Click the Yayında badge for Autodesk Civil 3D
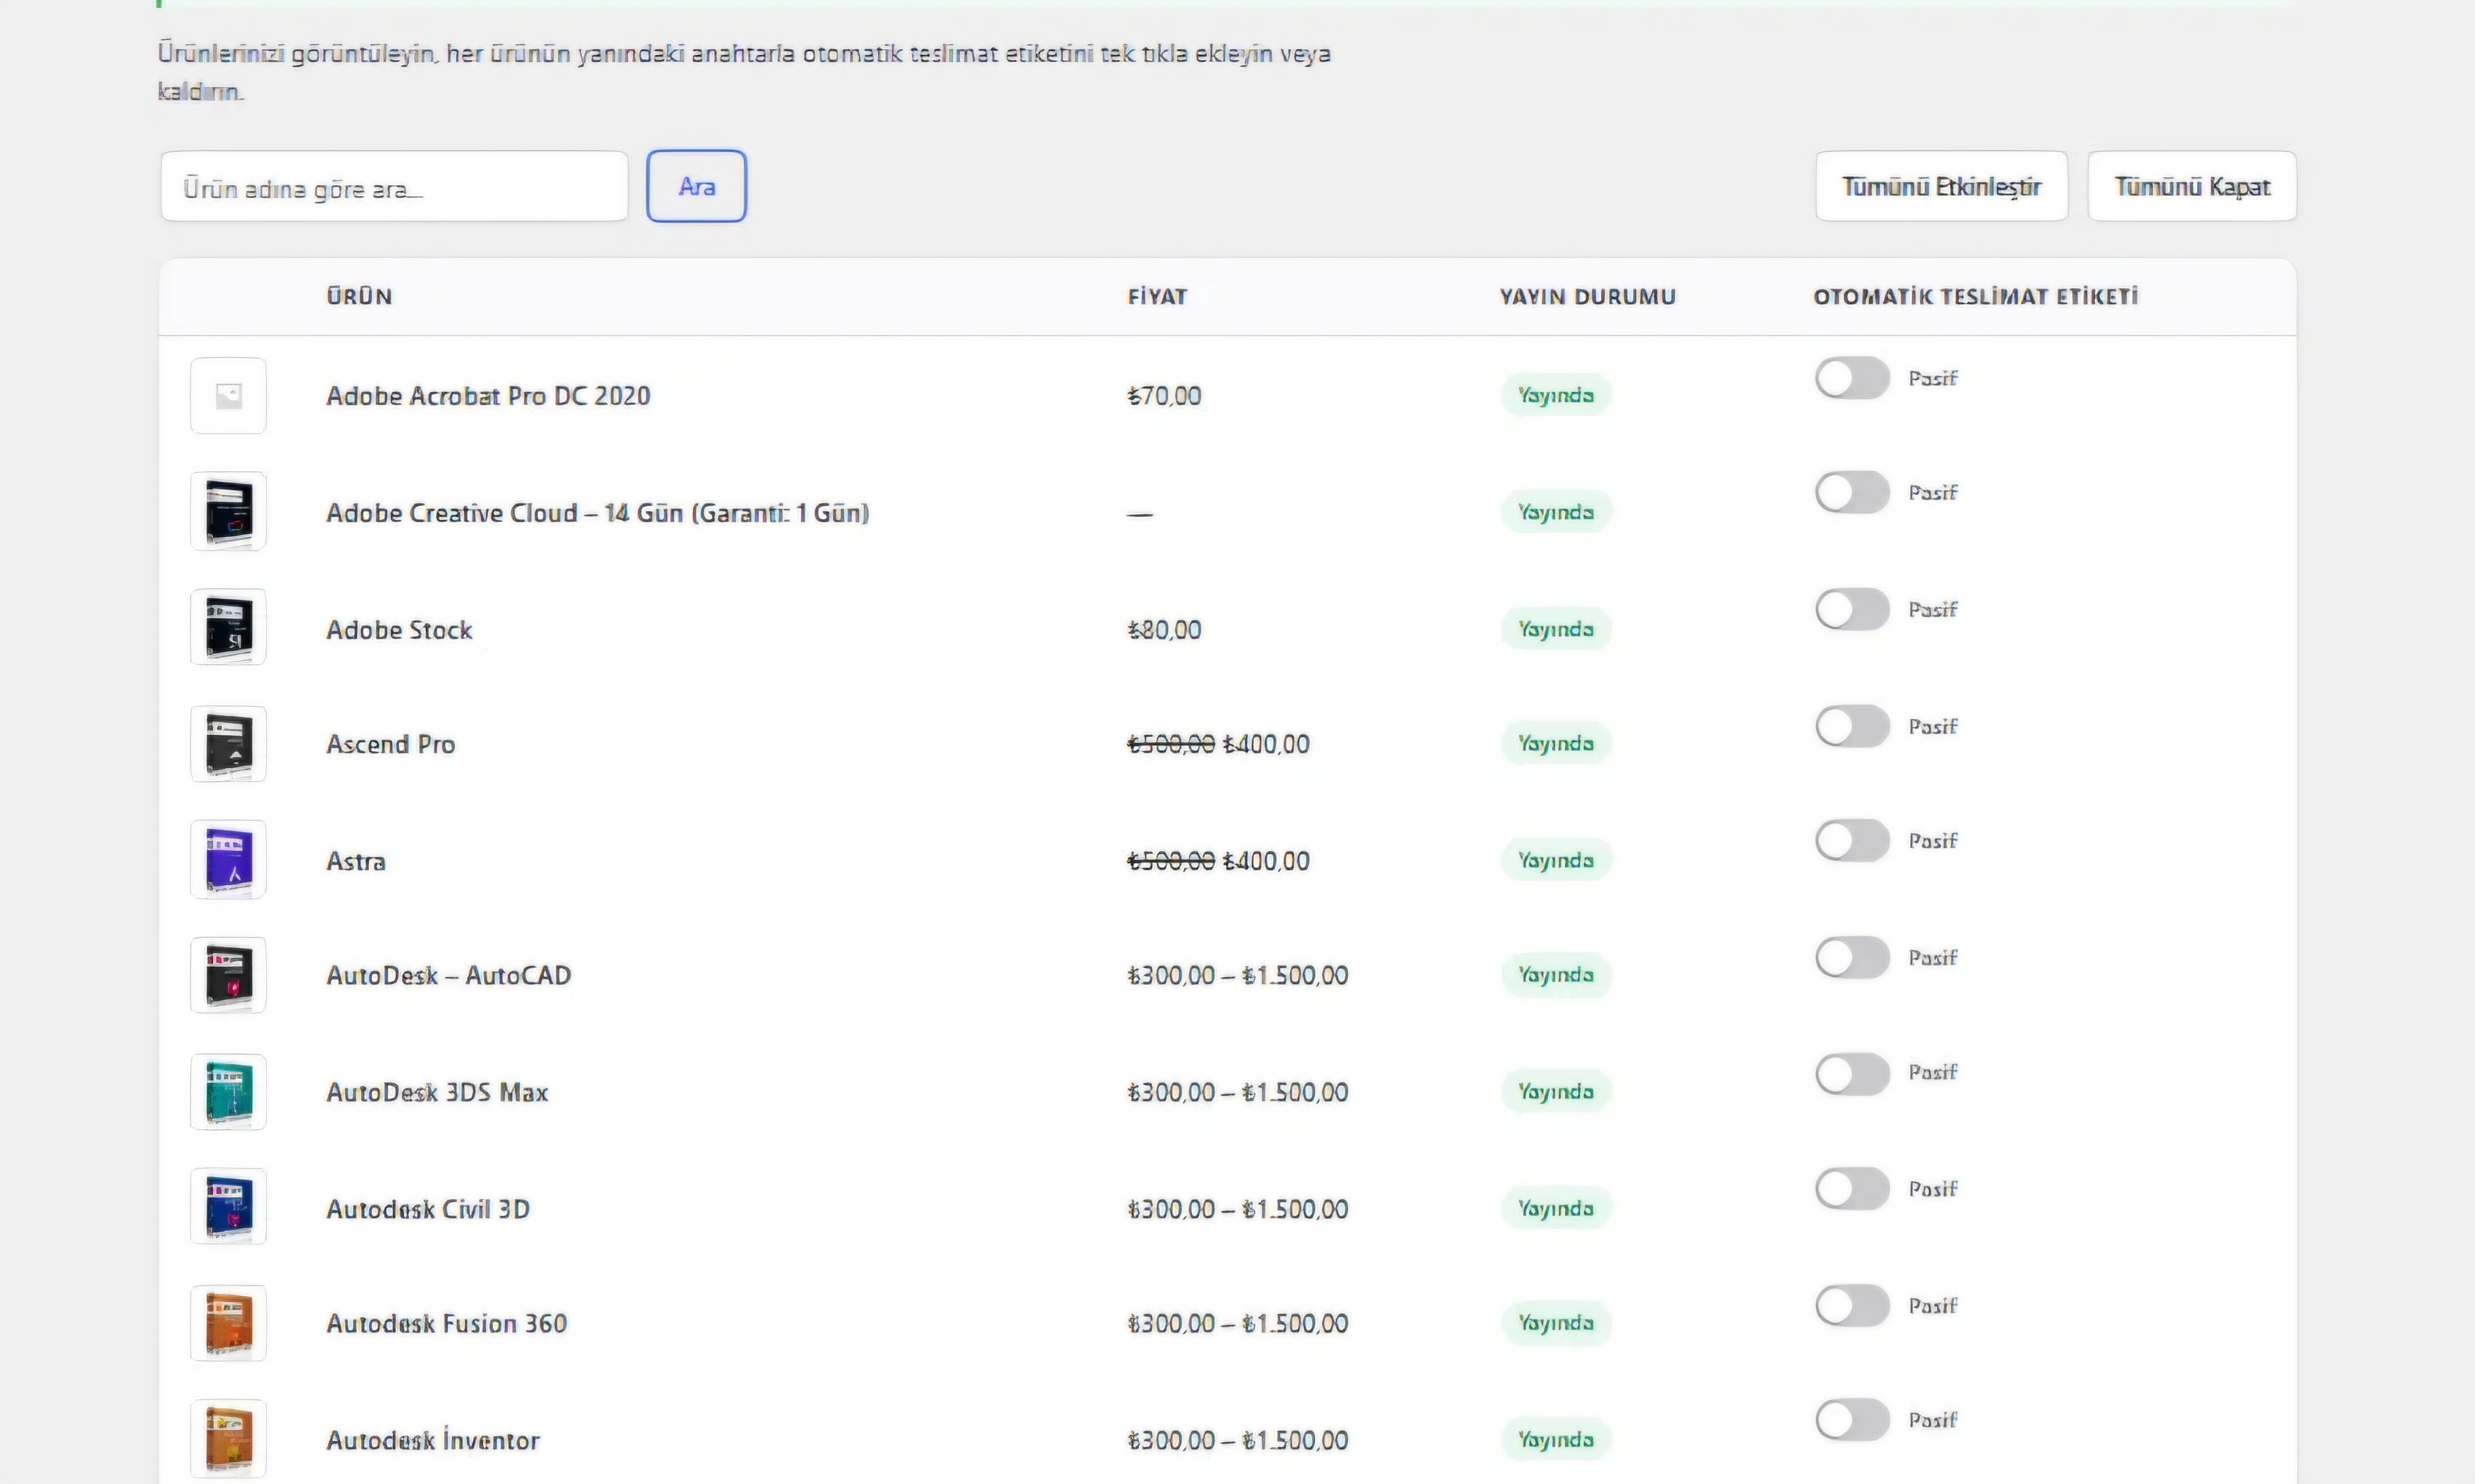This screenshot has width=2475, height=1484. [x=1556, y=1208]
